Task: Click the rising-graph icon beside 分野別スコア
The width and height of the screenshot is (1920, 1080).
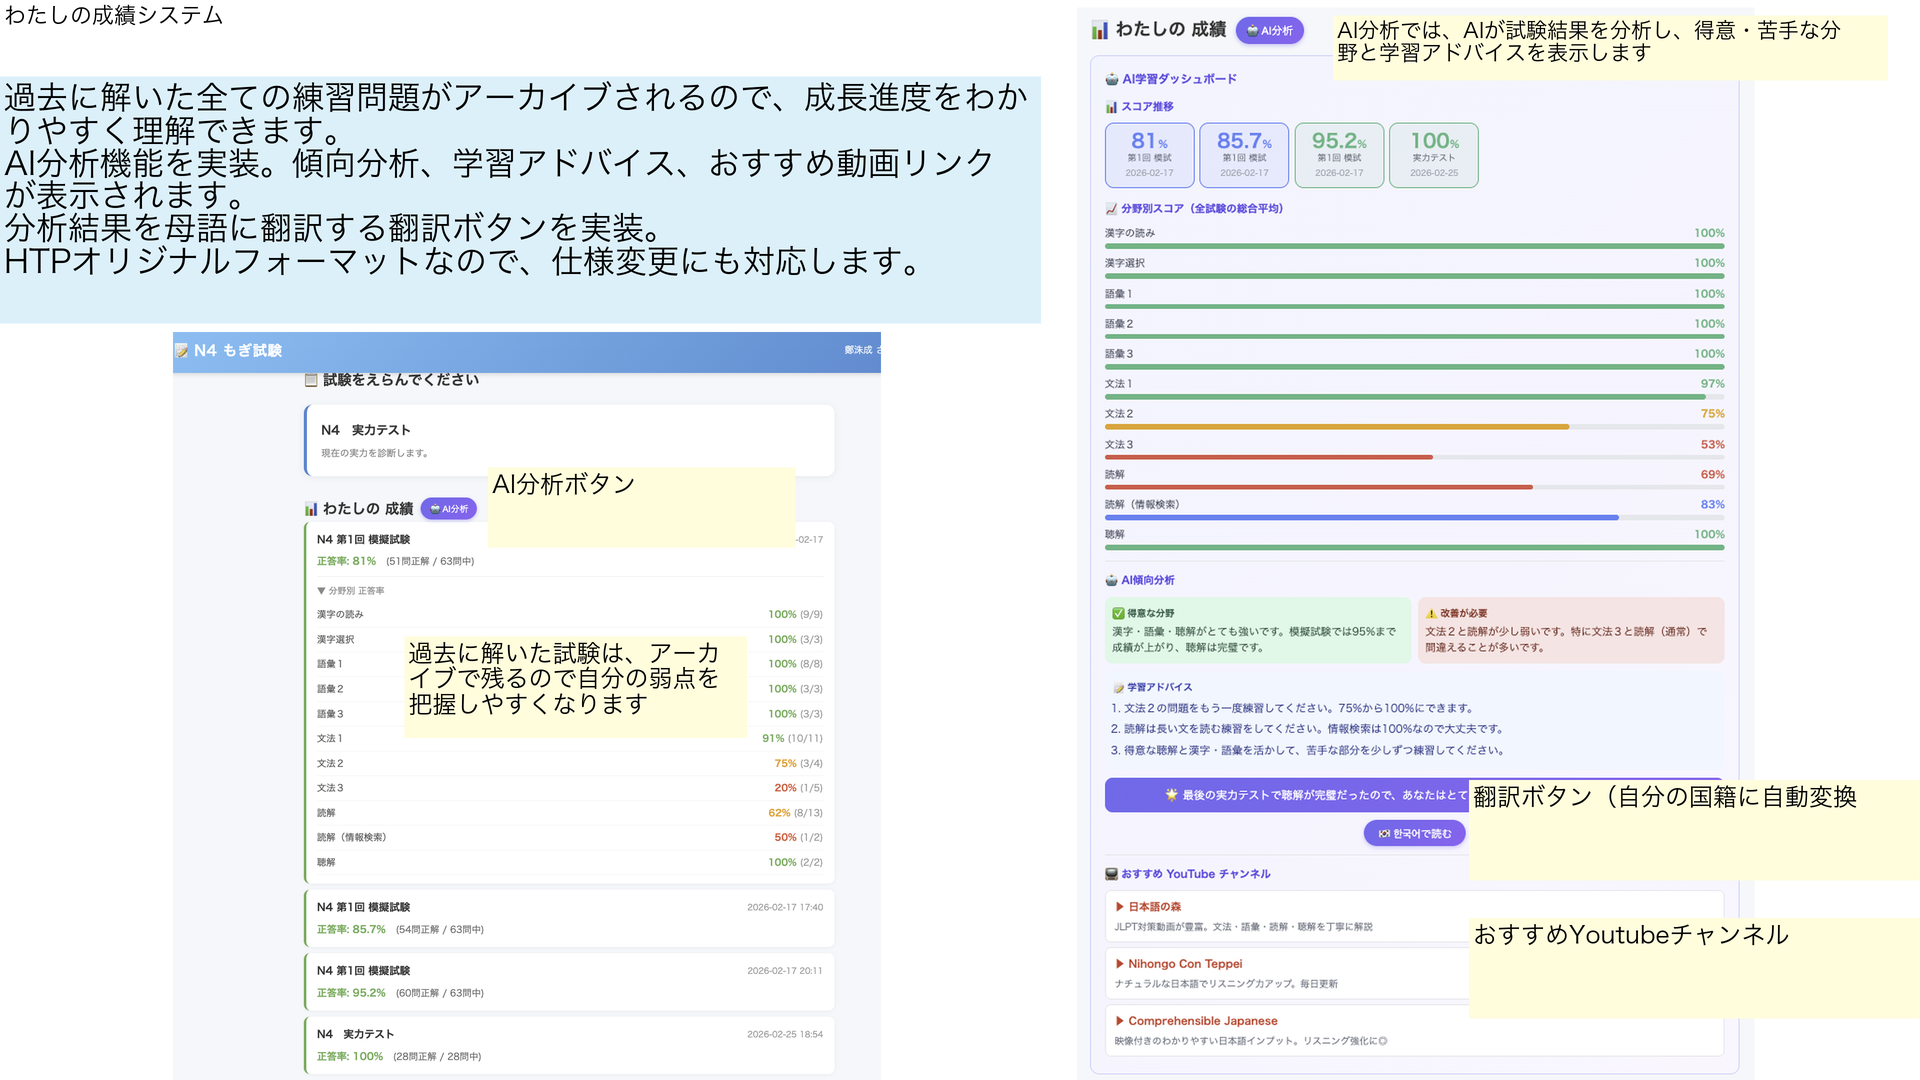Action: (1110, 209)
